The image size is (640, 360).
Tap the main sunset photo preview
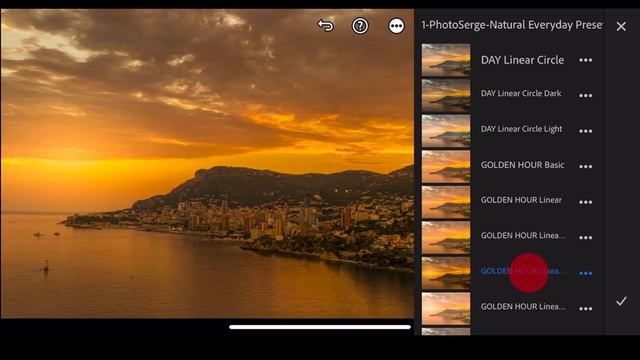tap(207, 163)
